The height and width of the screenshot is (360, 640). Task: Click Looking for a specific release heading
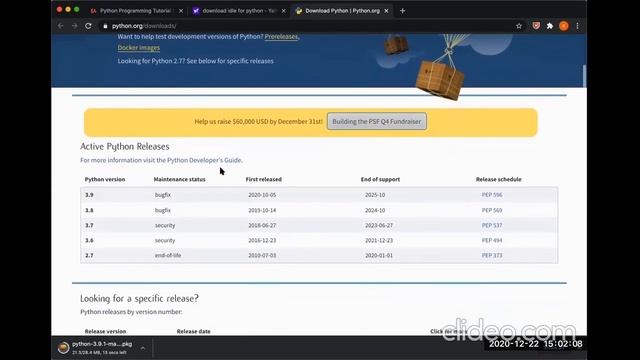coord(139,298)
